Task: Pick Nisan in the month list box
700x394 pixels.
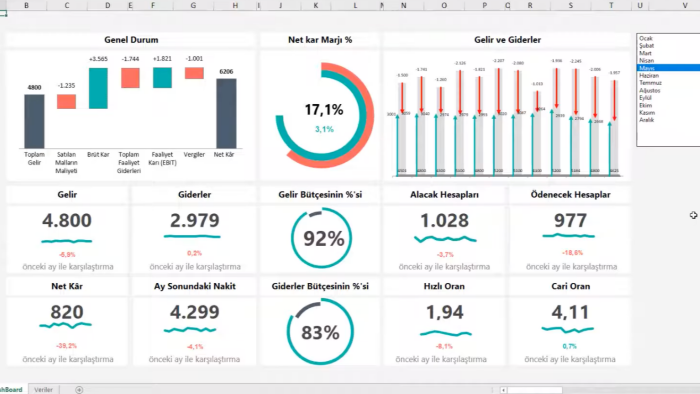Action: coord(668,60)
